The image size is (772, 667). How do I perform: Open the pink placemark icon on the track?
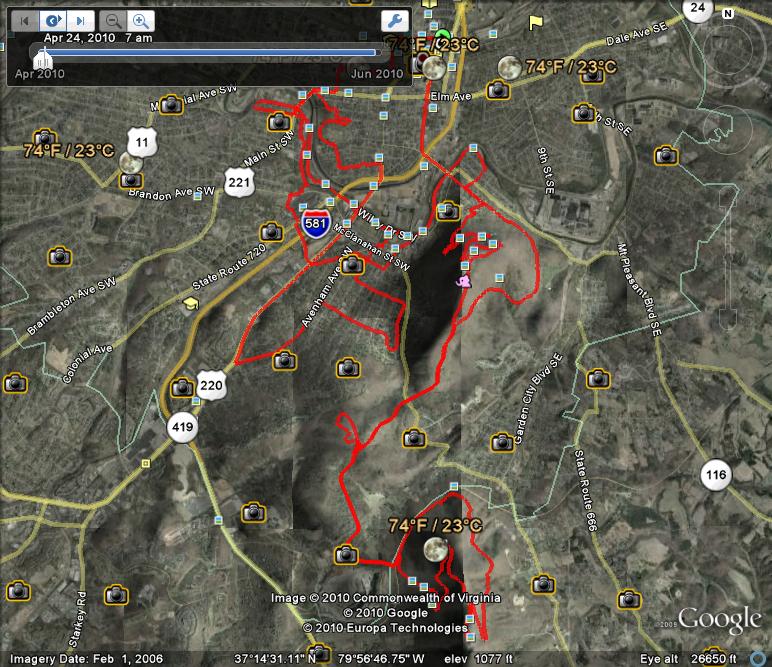[463, 283]
